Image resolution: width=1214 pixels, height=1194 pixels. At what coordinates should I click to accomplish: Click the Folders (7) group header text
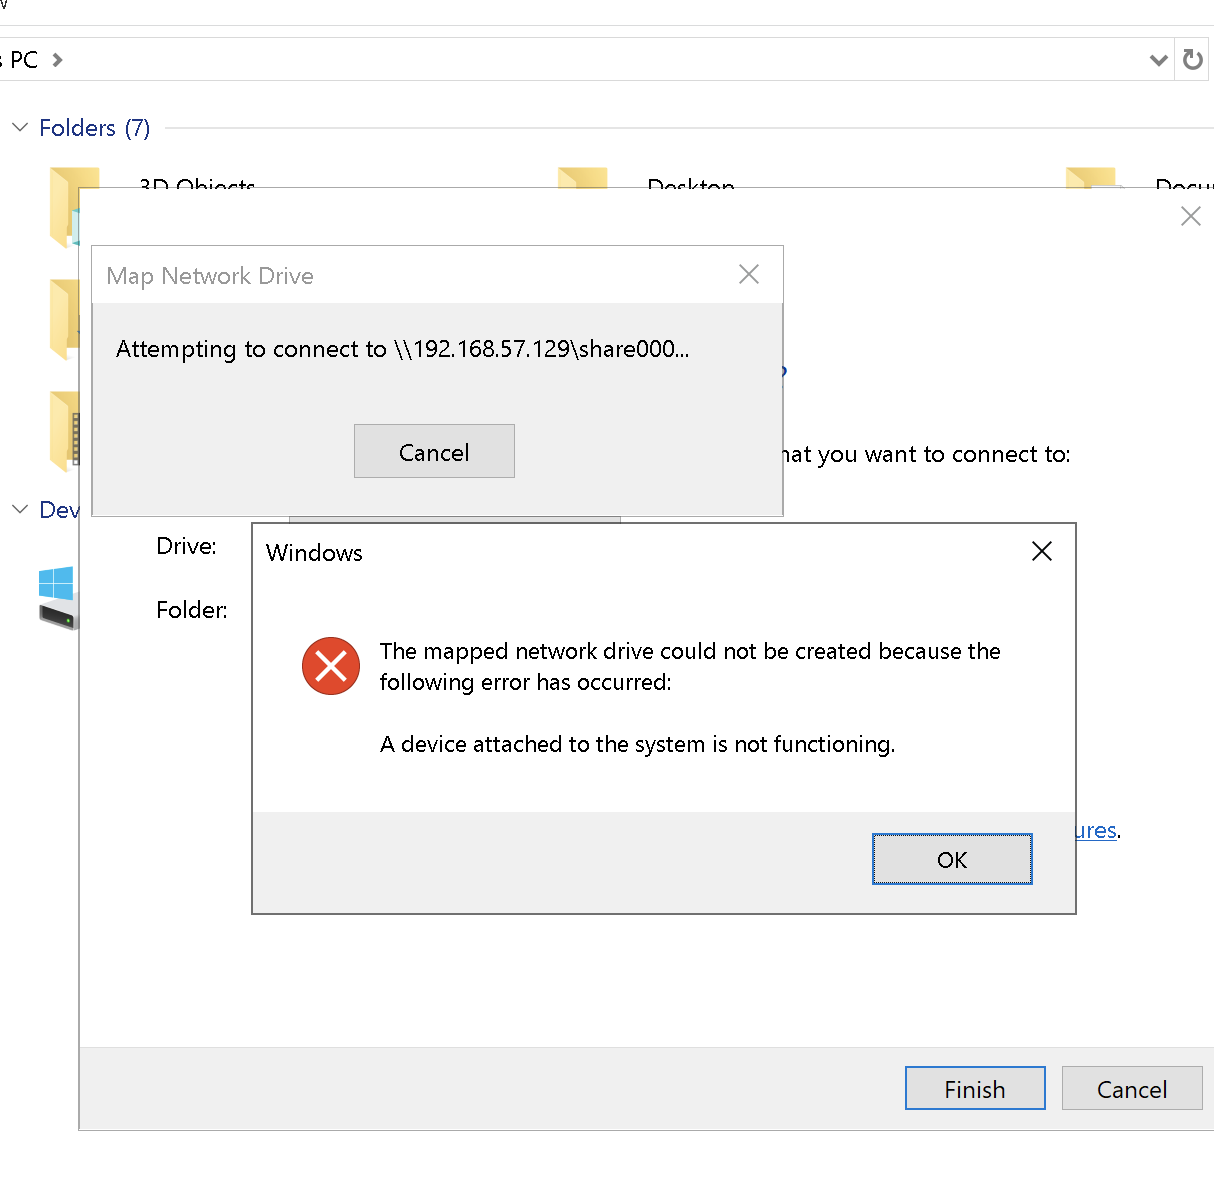95,128
